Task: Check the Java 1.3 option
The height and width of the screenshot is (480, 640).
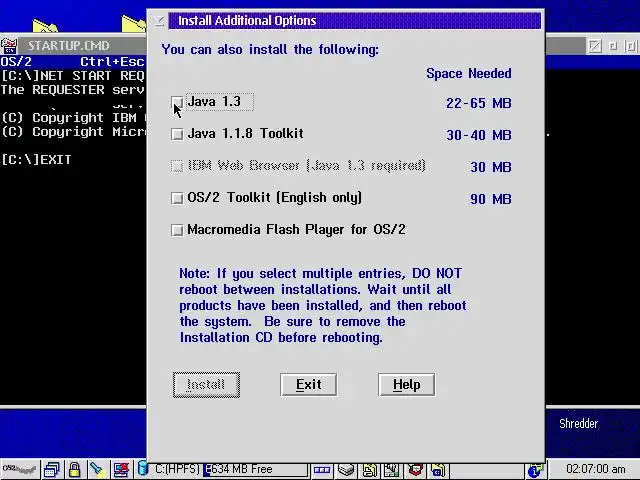Action: (x=177, y=102)
